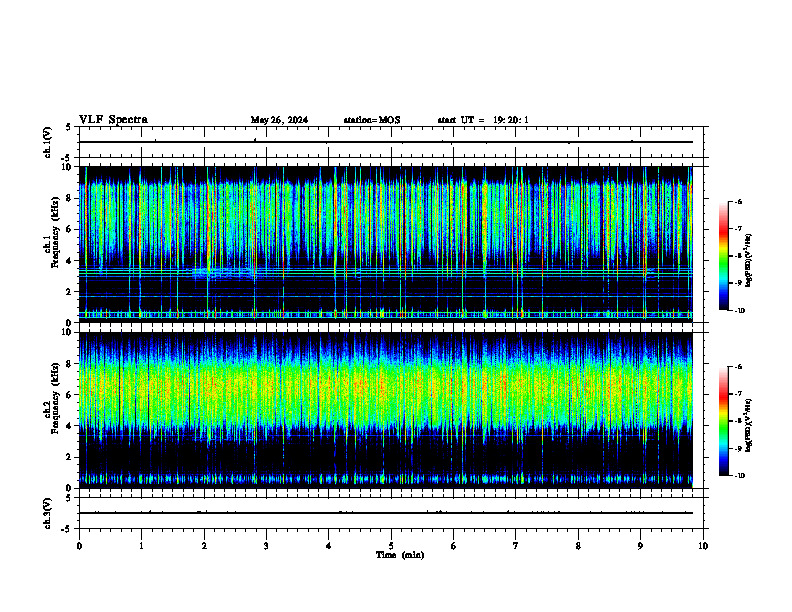Click the time axis tick label '7'

point(515,546)
